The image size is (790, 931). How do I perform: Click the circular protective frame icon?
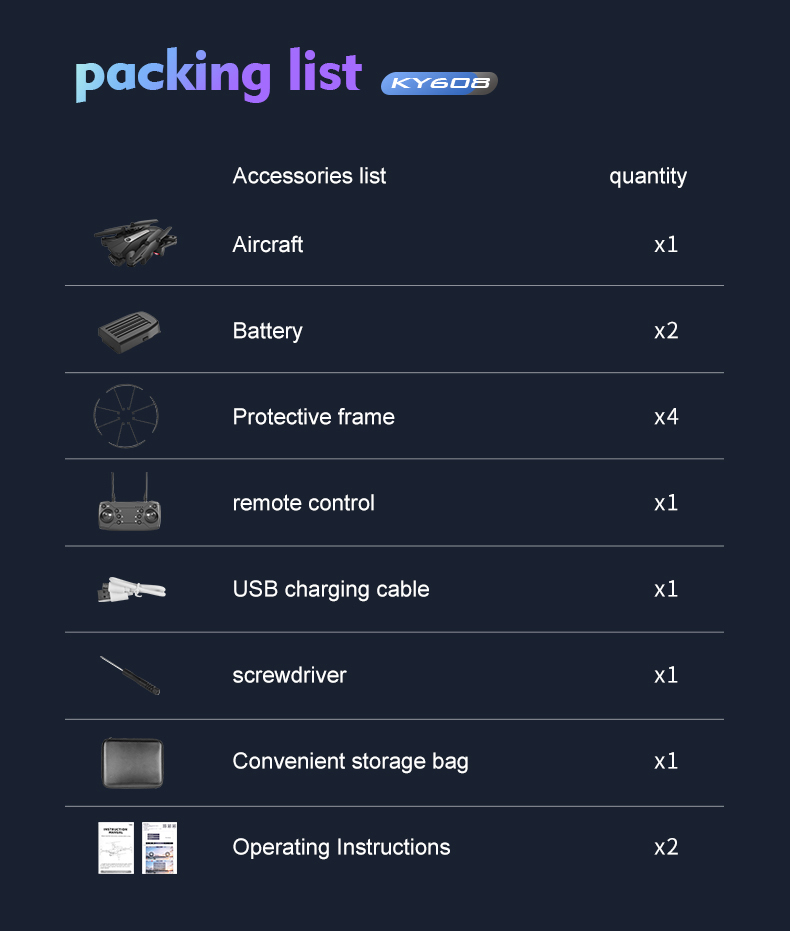[x=126, y=416]
